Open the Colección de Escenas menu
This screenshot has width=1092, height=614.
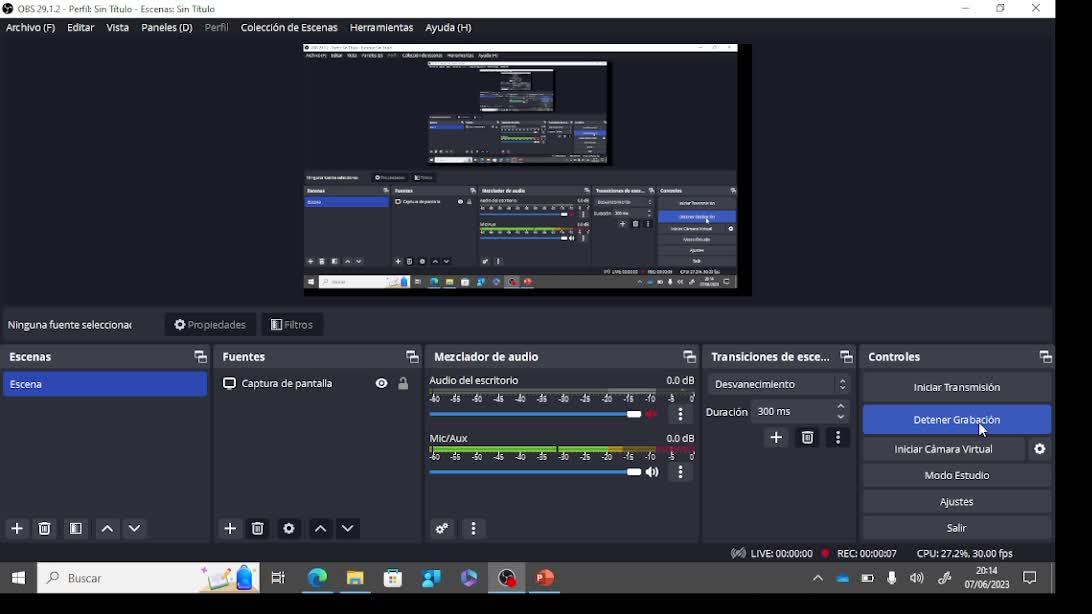(289, 28)
